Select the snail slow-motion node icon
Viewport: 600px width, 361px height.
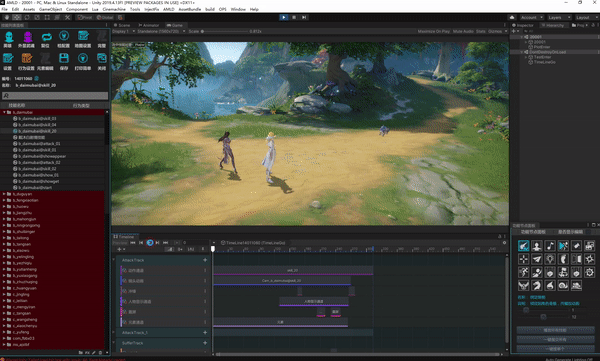(563, 285)
